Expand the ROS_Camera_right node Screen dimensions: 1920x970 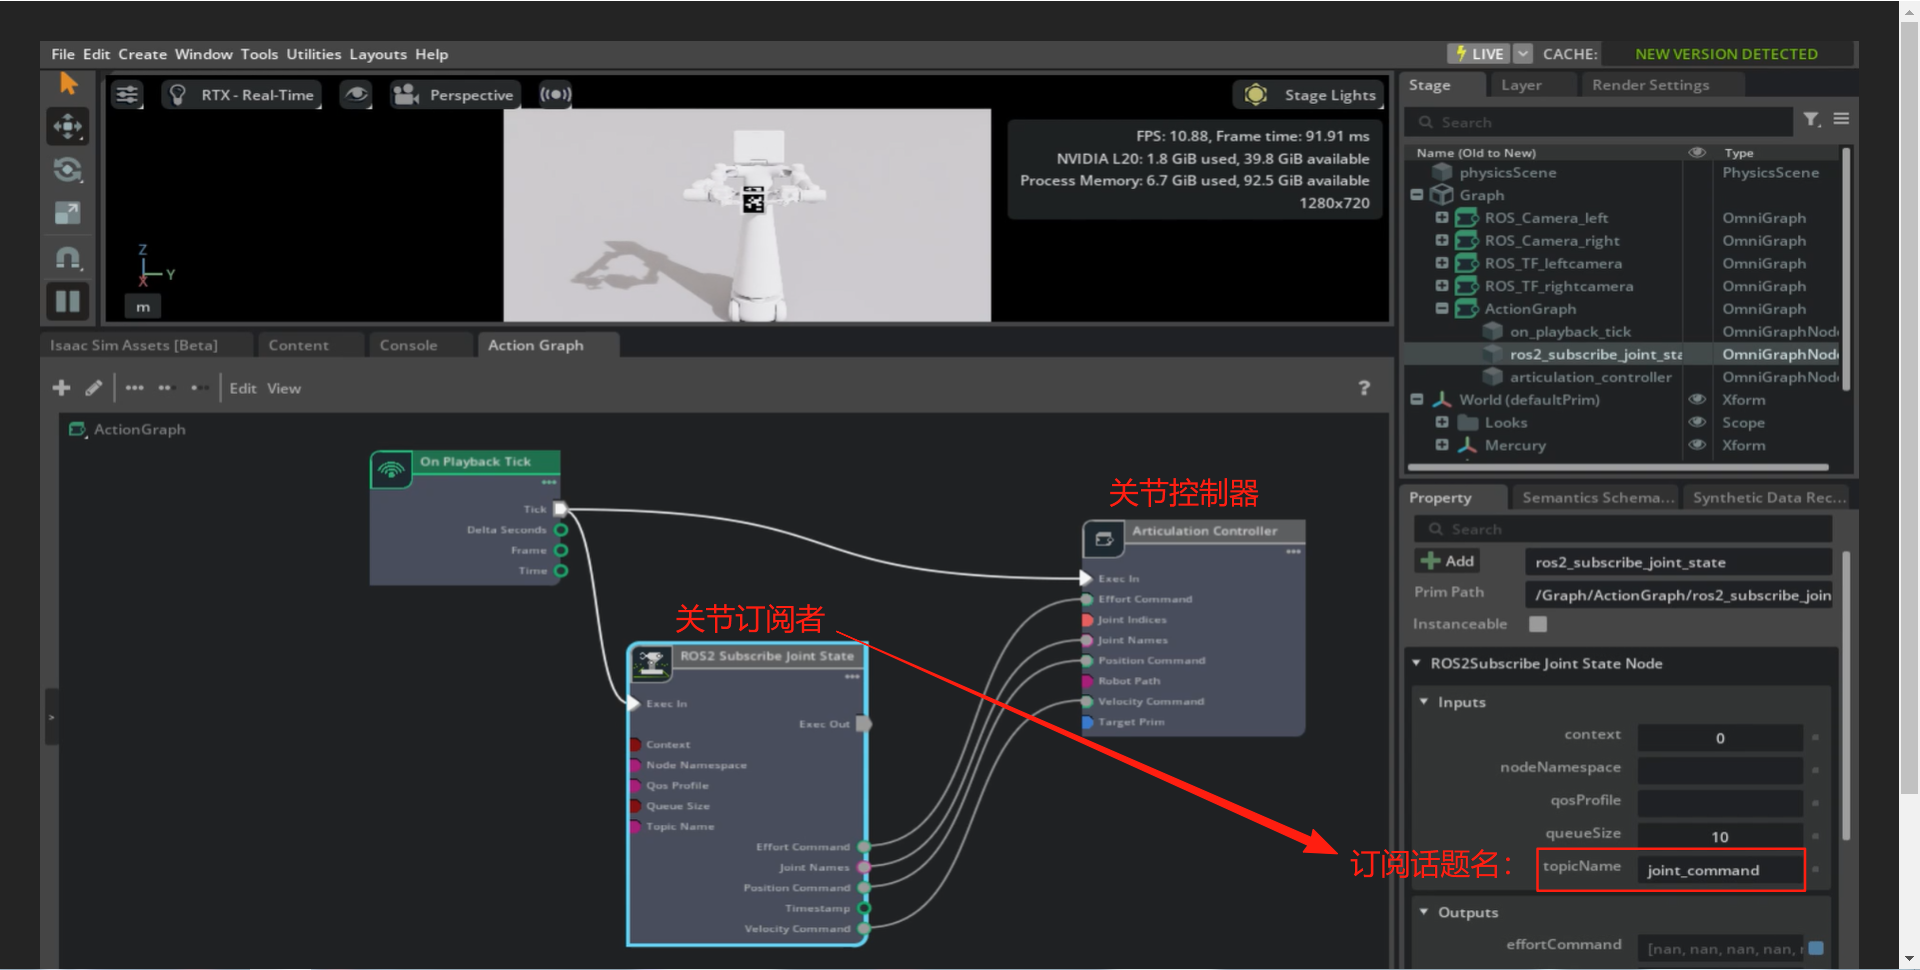pos(1442,240)
